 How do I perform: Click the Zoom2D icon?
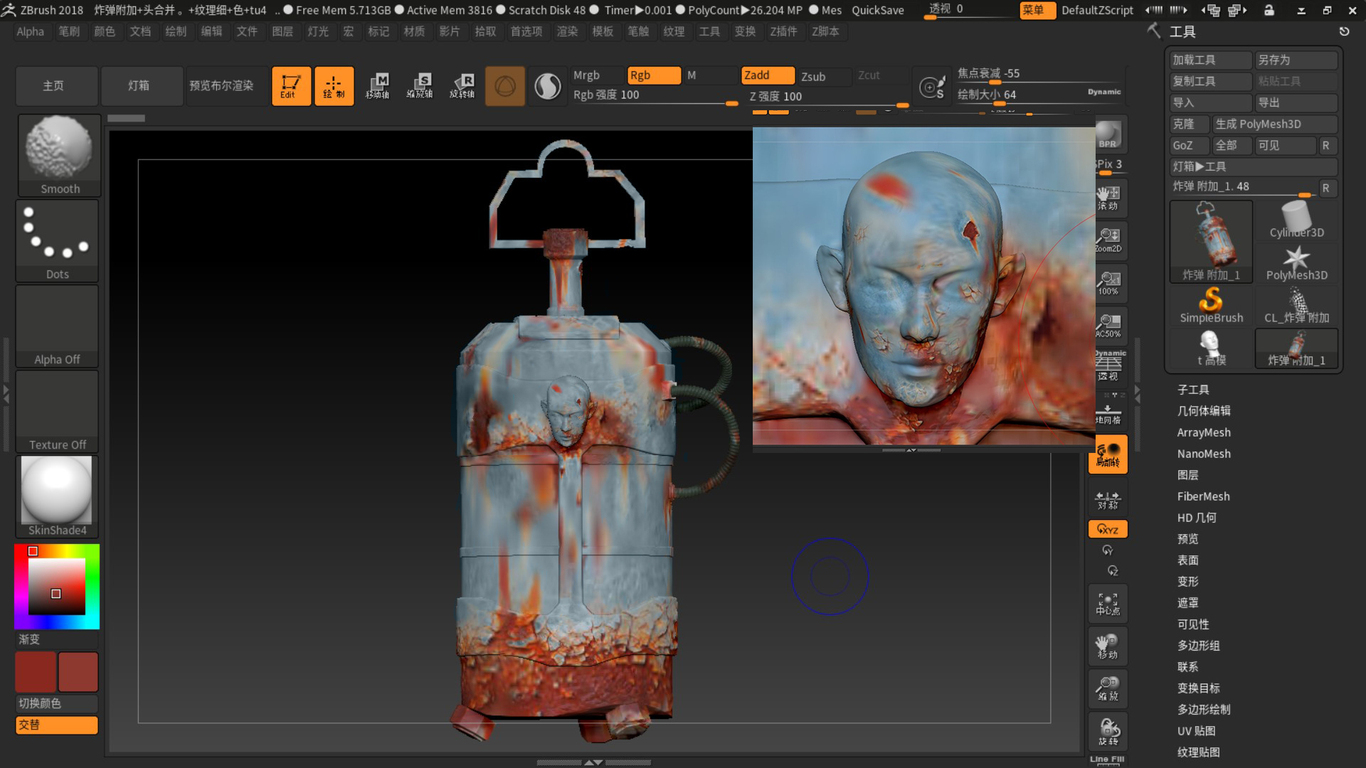tap(1108, 240)
